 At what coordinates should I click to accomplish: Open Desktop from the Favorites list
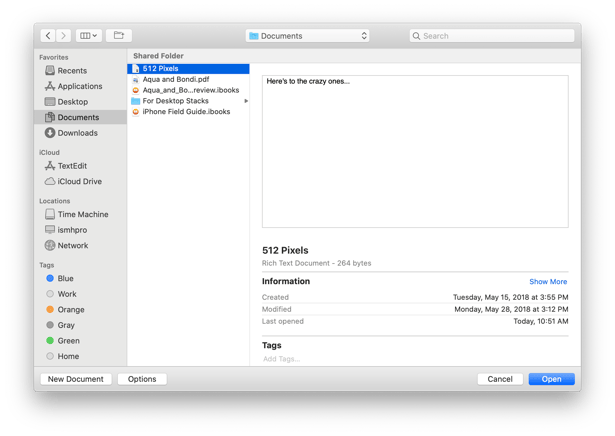pyautogui.click(x=80, y=102)
